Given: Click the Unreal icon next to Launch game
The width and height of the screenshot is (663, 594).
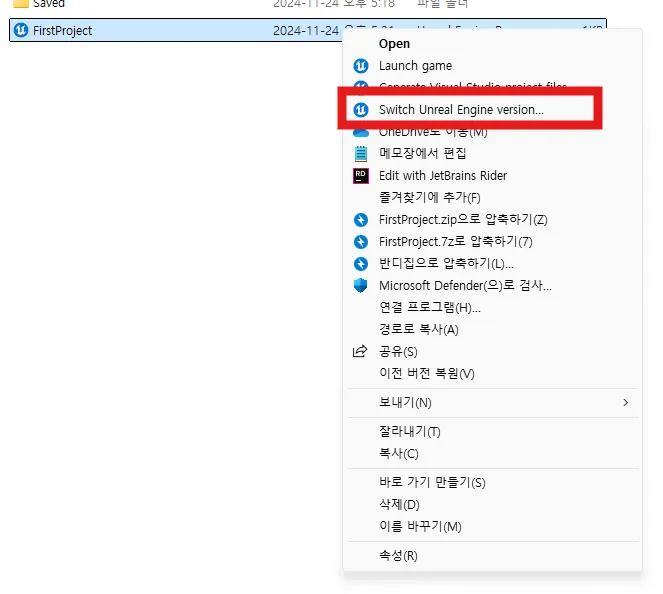Looking at the screenshot, I should tap(361, 66).
